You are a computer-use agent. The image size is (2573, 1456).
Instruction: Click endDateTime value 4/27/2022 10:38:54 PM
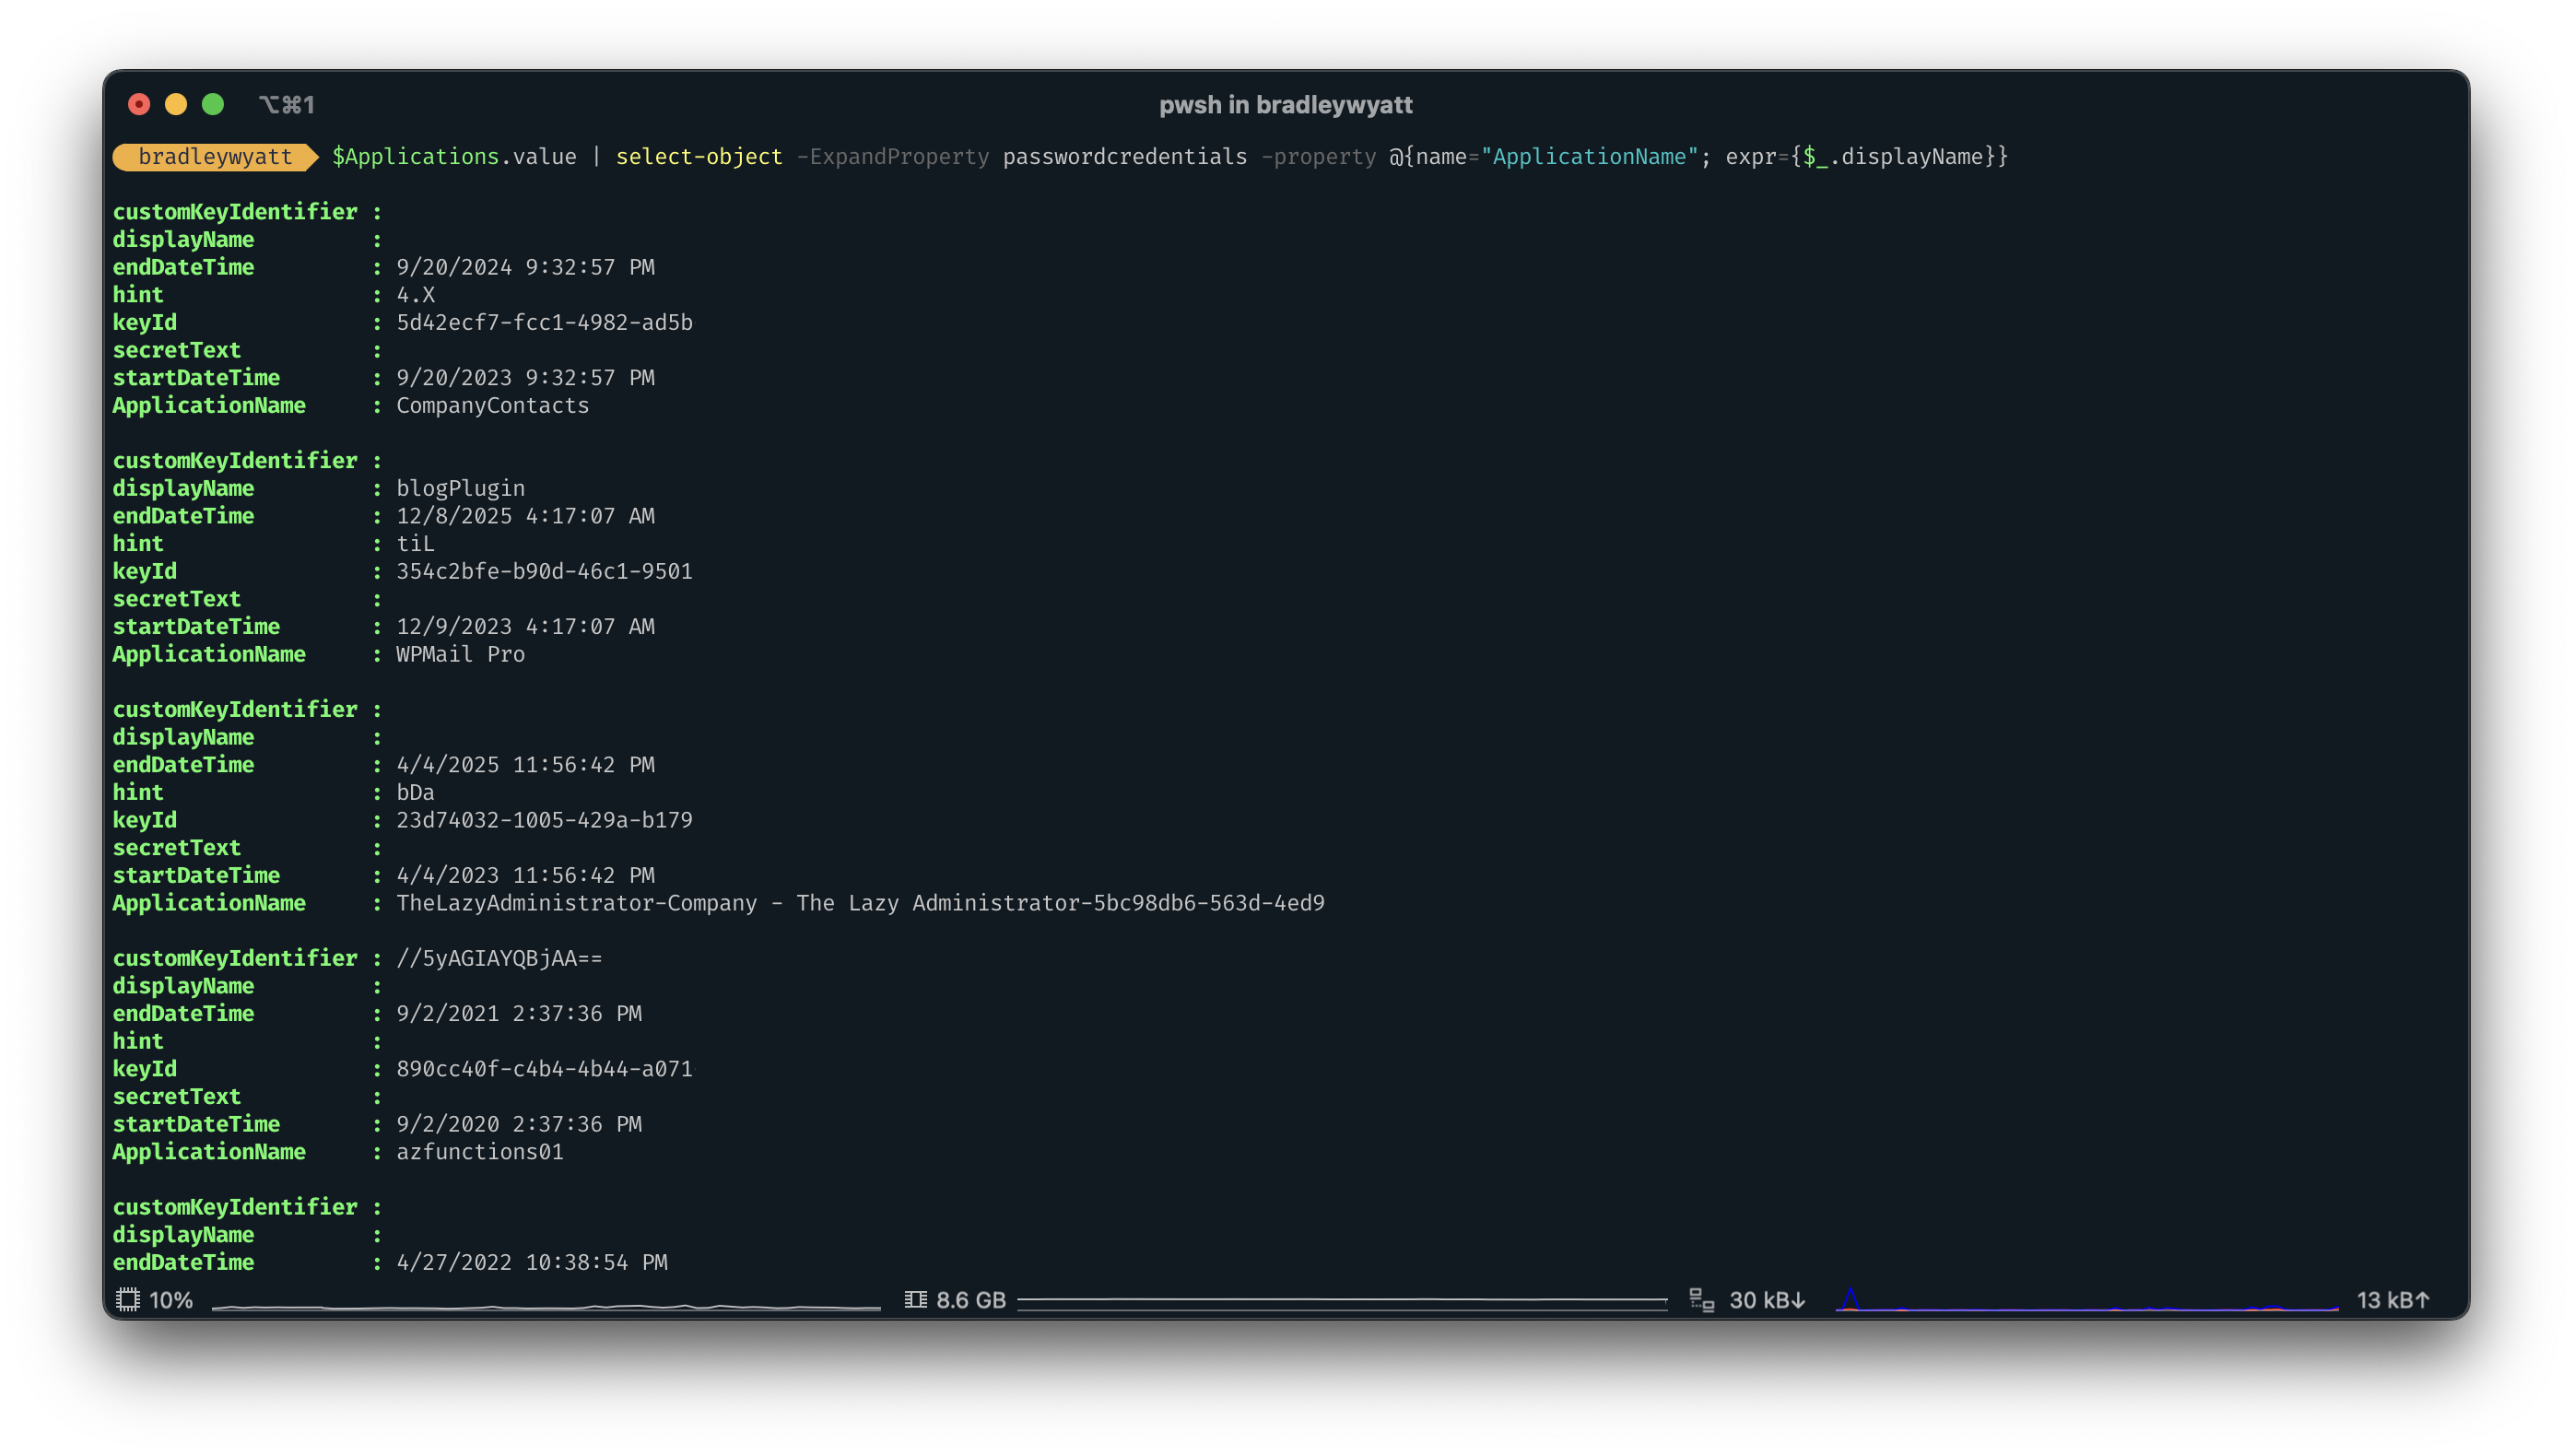pos(532,1262)
